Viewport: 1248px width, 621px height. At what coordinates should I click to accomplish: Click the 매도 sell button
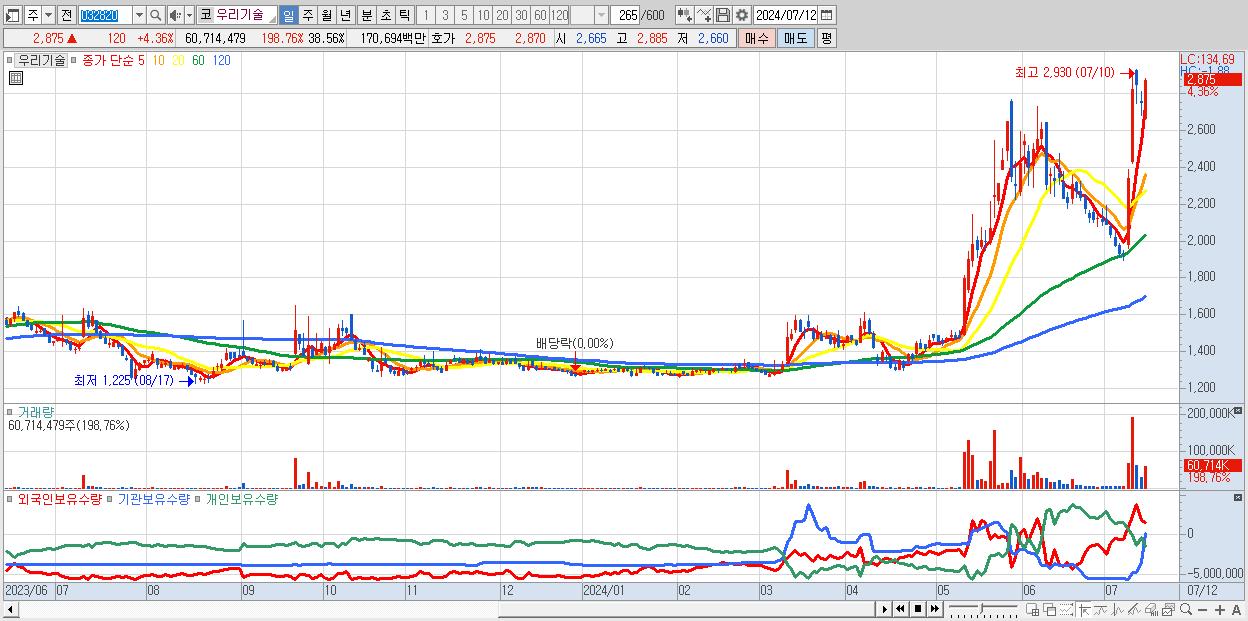795,38
